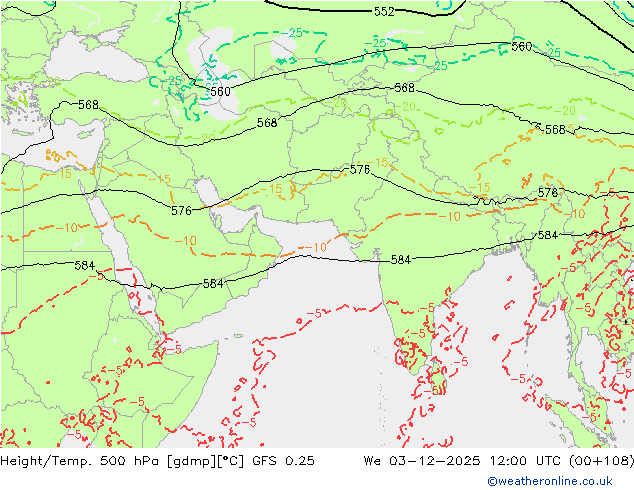Click the 576 label over northern Pakistan
This screenshot has width=634, height=490.
359,170
